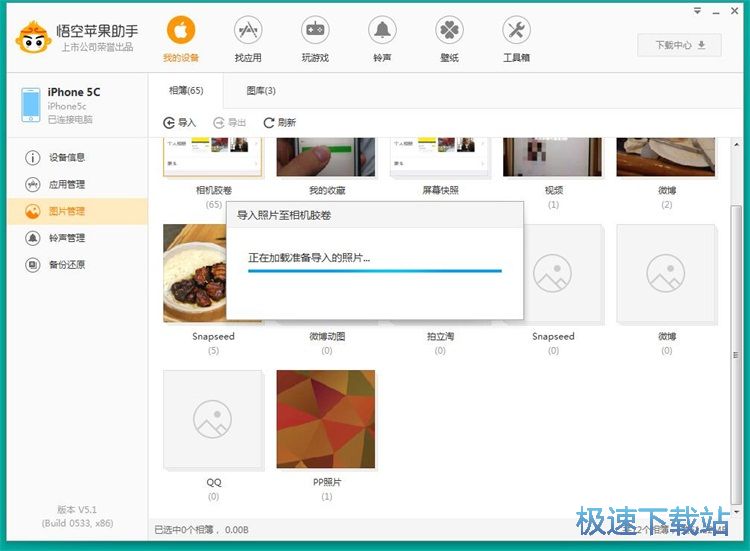Image resolution: width=750 pixels, height=551 pixels.
Task: Select the top-row 微博 (2) album thumbnail
Action: click(x=666, y=157)
